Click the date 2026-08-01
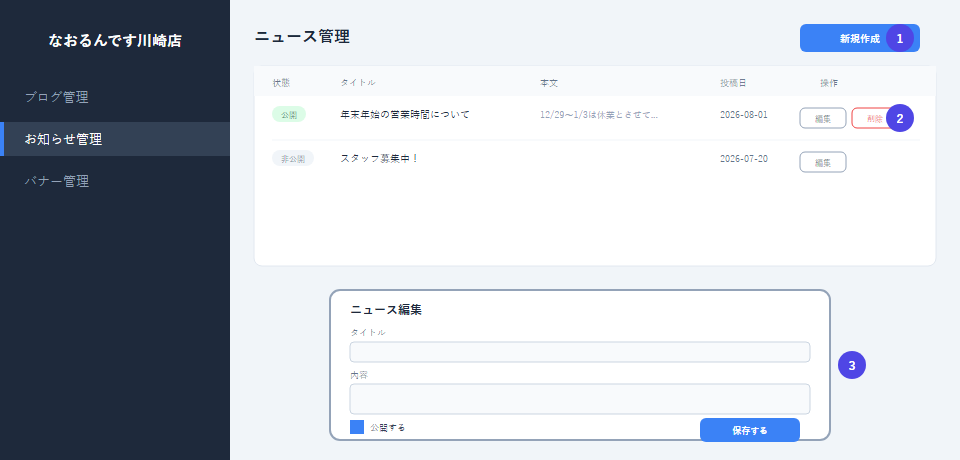Screen dimensions: 960x460 (x=743, y=115)
